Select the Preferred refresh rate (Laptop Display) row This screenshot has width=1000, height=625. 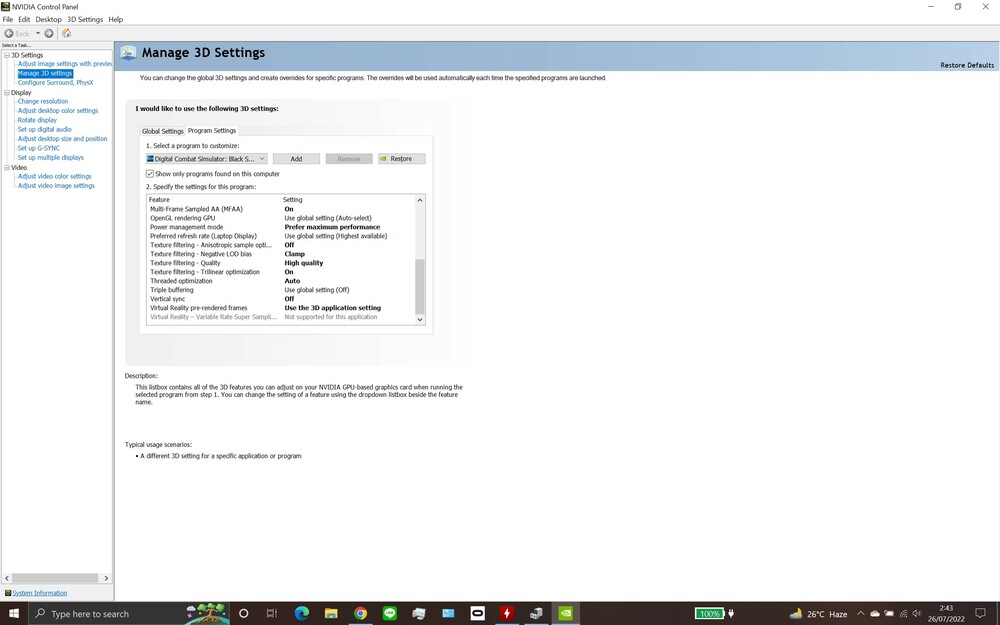pos(281,236)
